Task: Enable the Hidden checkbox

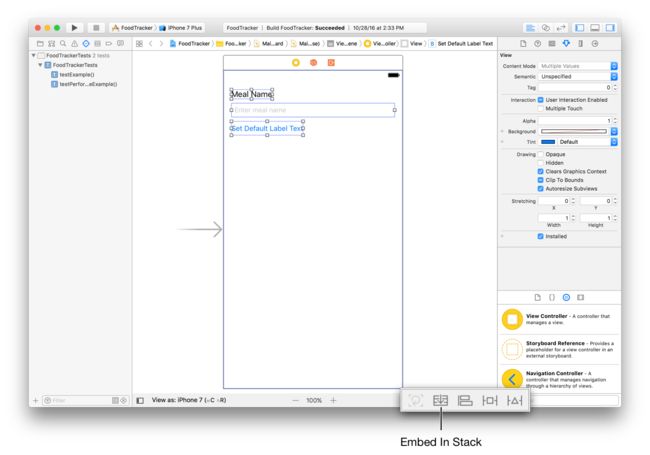Action: [x=541, y=163]
